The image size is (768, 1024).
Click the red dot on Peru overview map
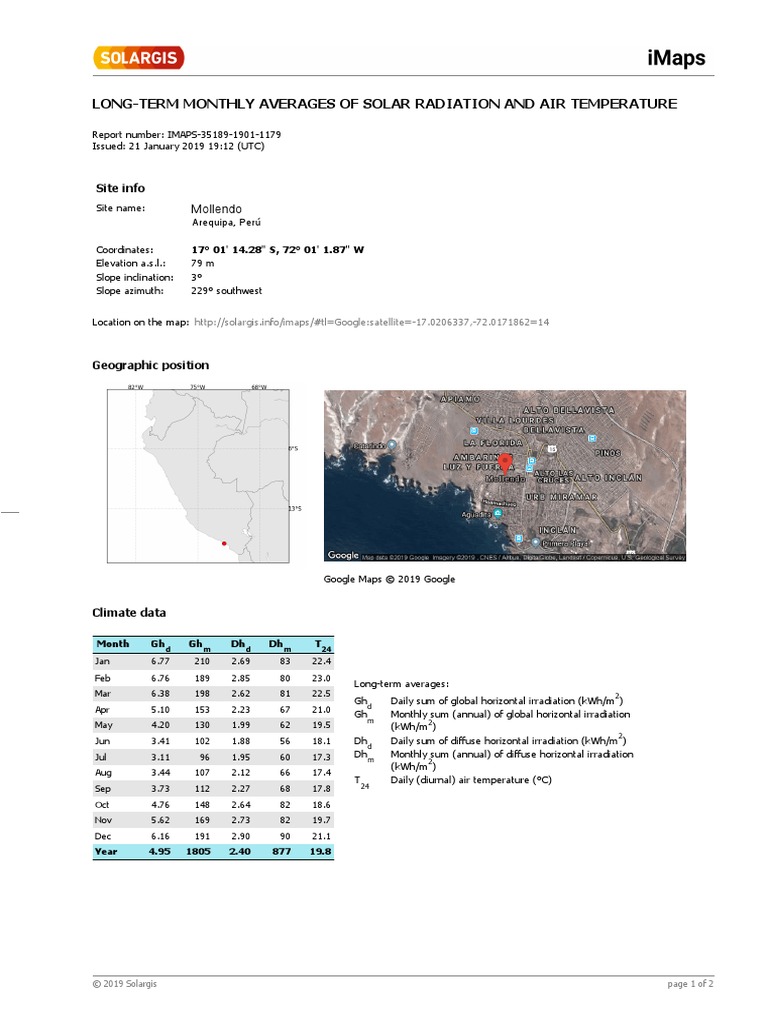click(x=224, y=543)
